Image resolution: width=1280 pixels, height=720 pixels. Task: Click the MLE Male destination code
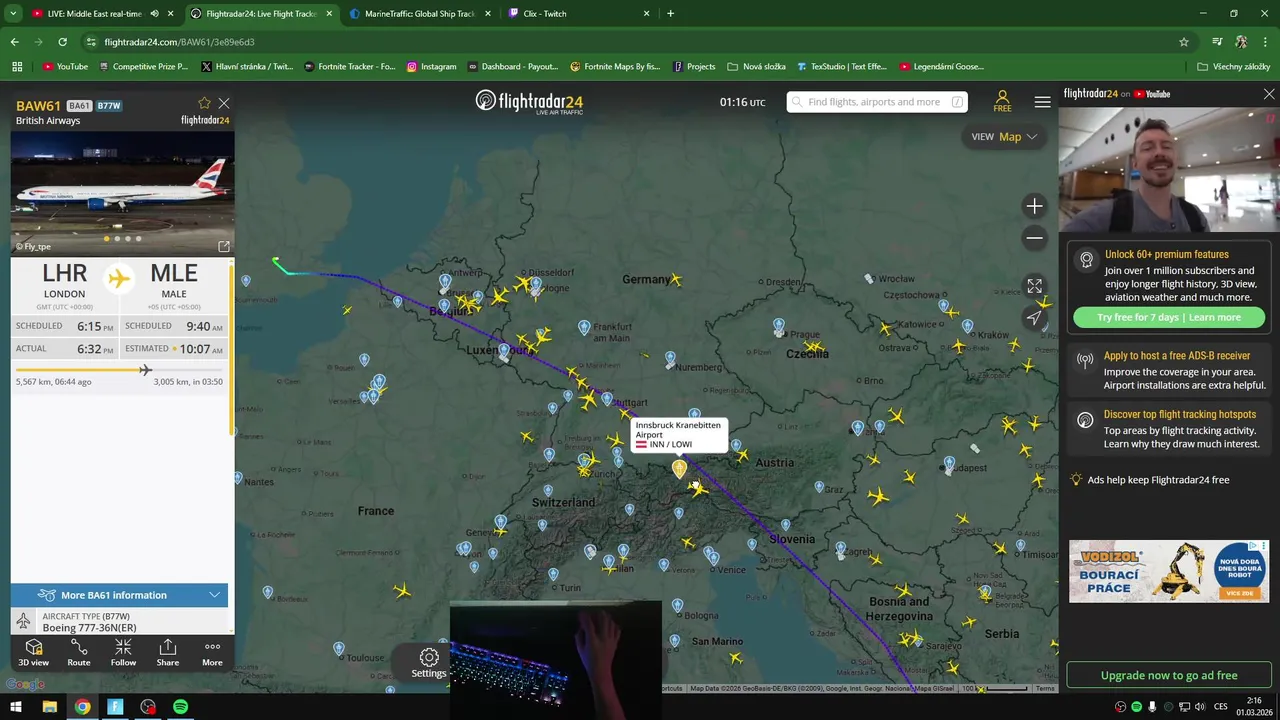(174, 273)
